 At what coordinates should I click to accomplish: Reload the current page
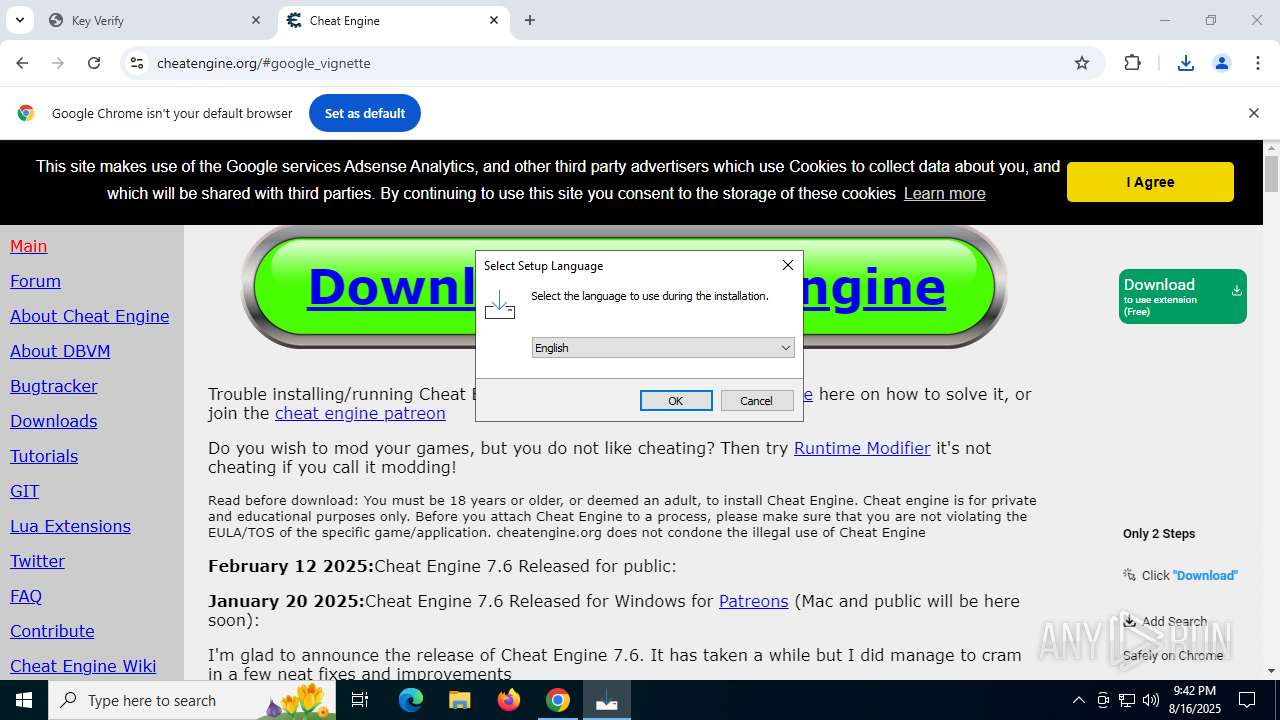tap(94, 63)
